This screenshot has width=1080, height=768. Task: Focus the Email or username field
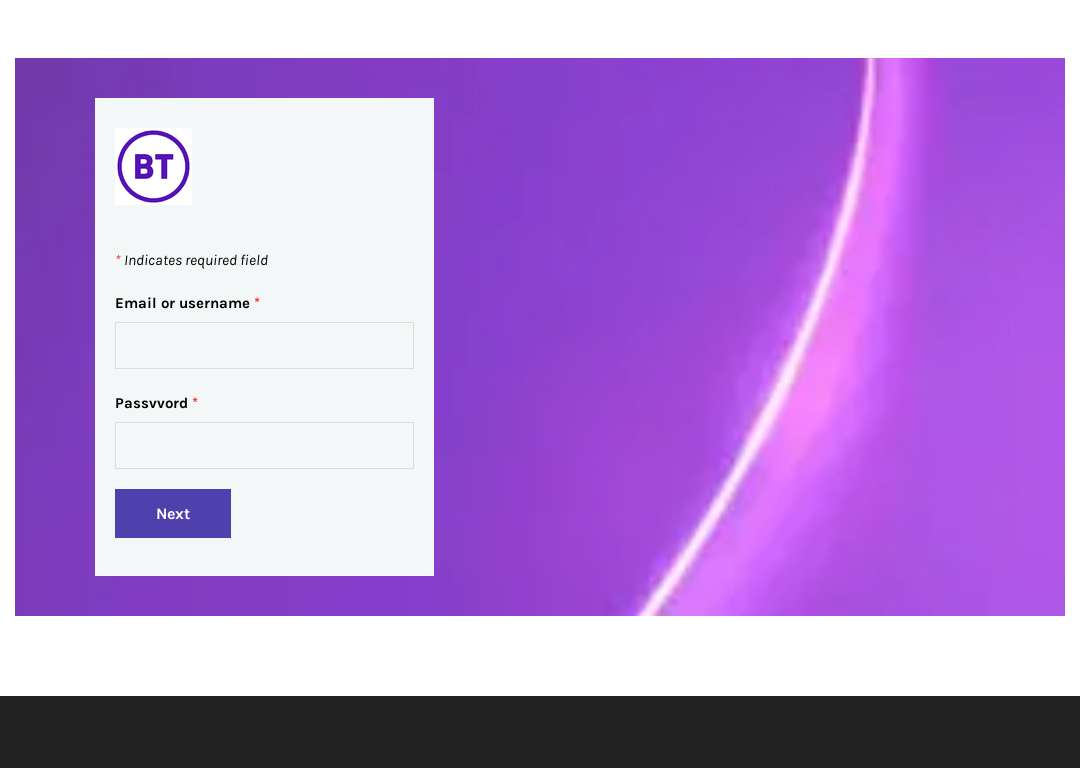264,346
